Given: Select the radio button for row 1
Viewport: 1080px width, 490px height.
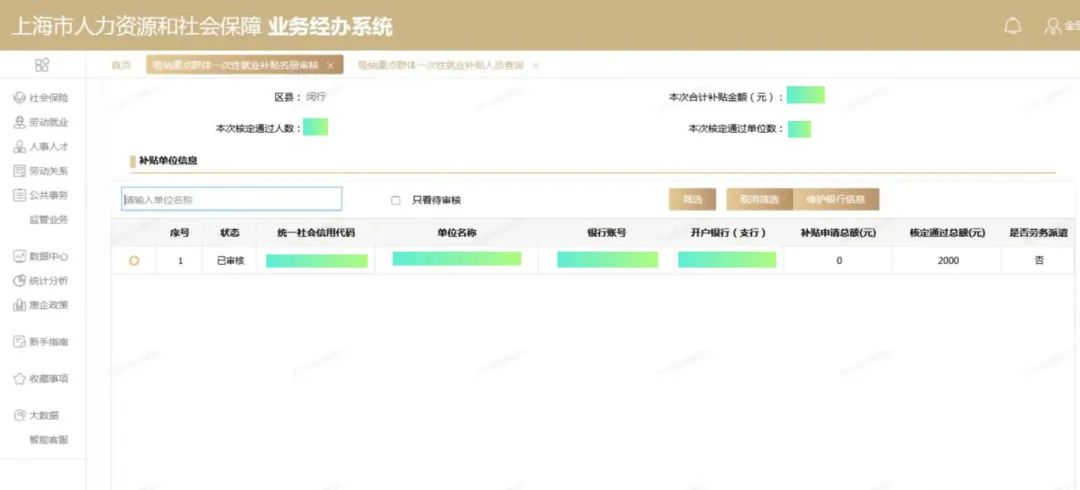Looking at the screenshot, I should pyautogui.click(x=134, y=261).
